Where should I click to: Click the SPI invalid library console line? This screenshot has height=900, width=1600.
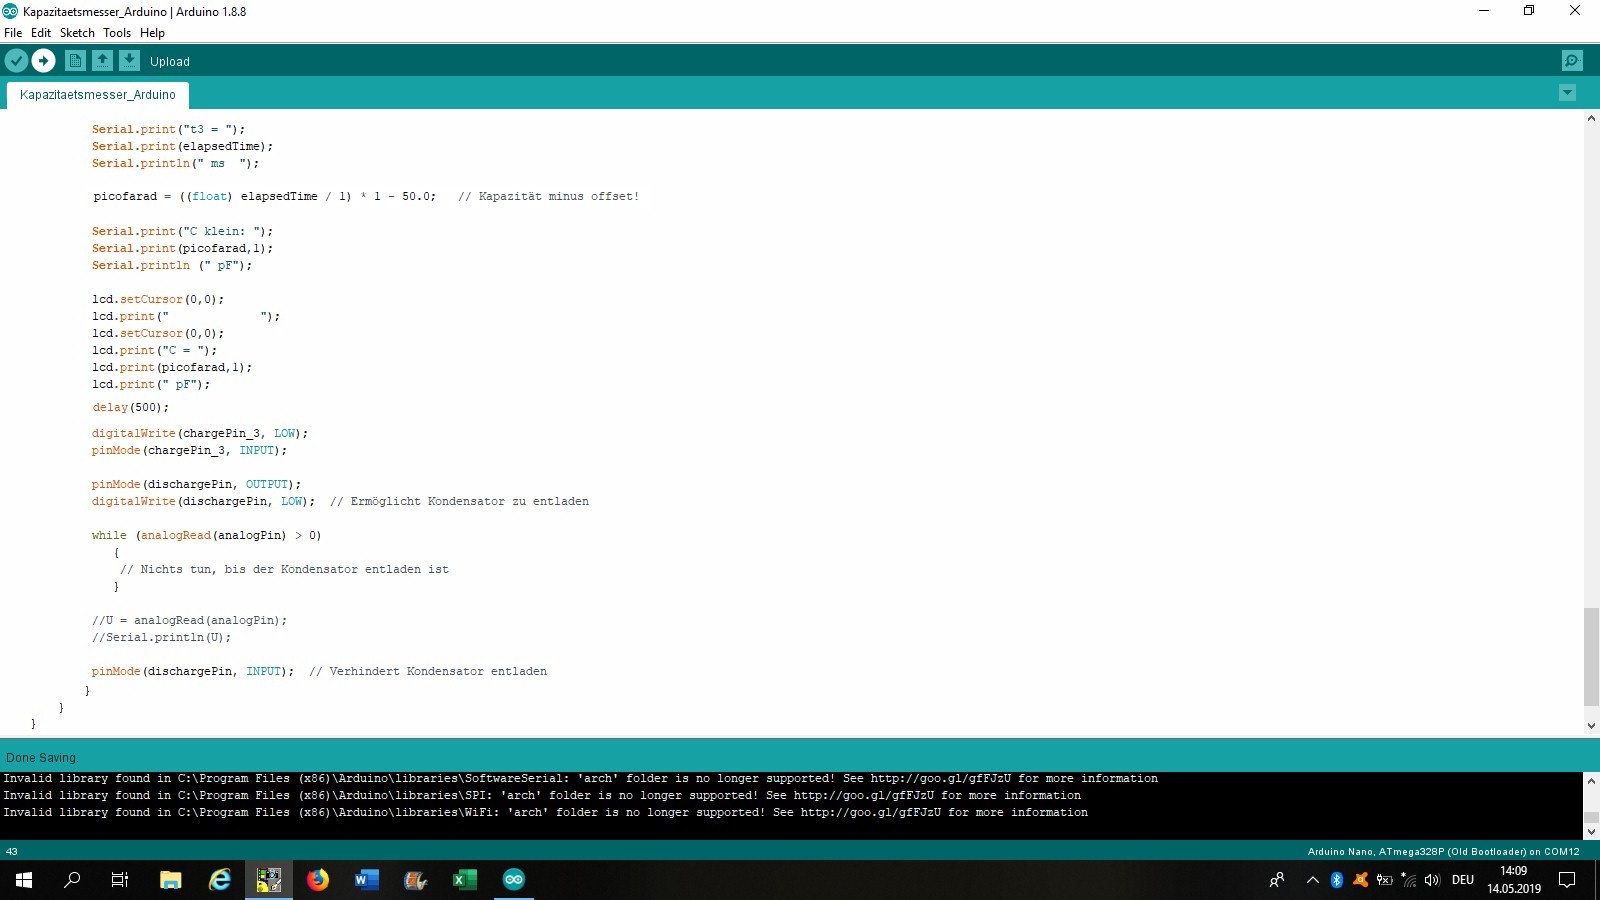point(542,796)
